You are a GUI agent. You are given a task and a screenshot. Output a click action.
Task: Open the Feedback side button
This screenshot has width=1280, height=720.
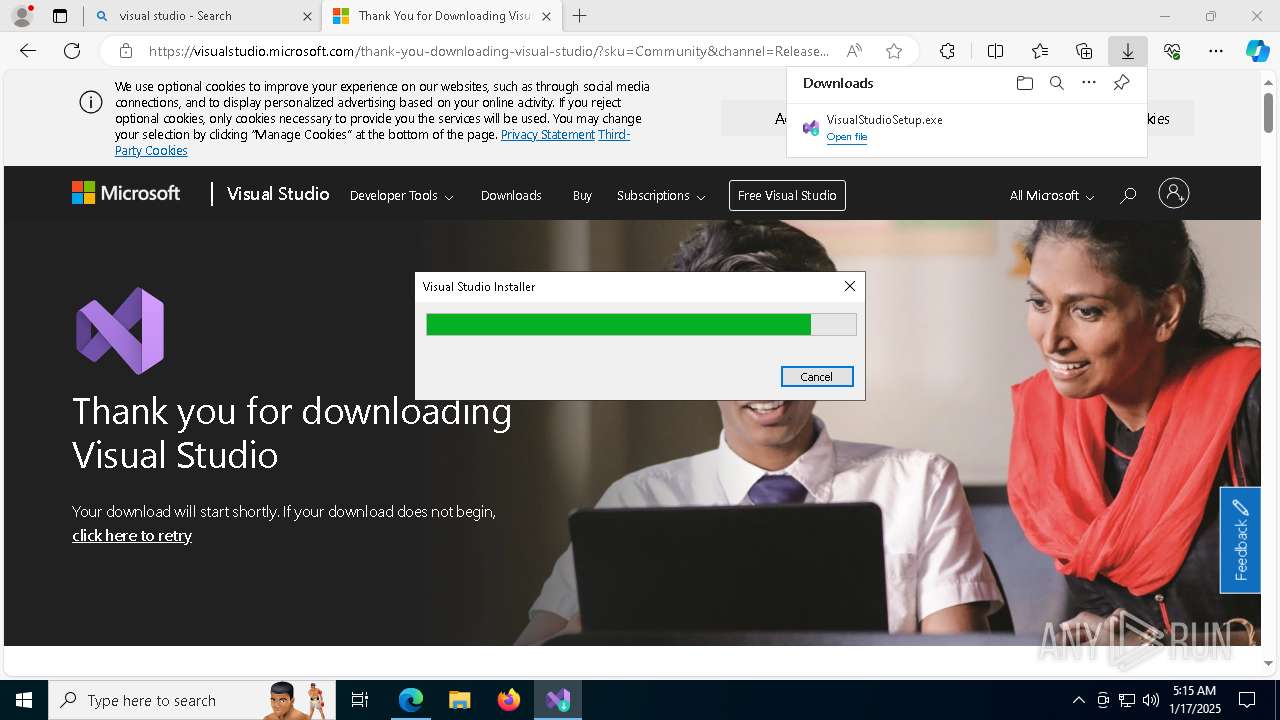pos(1240,540)
